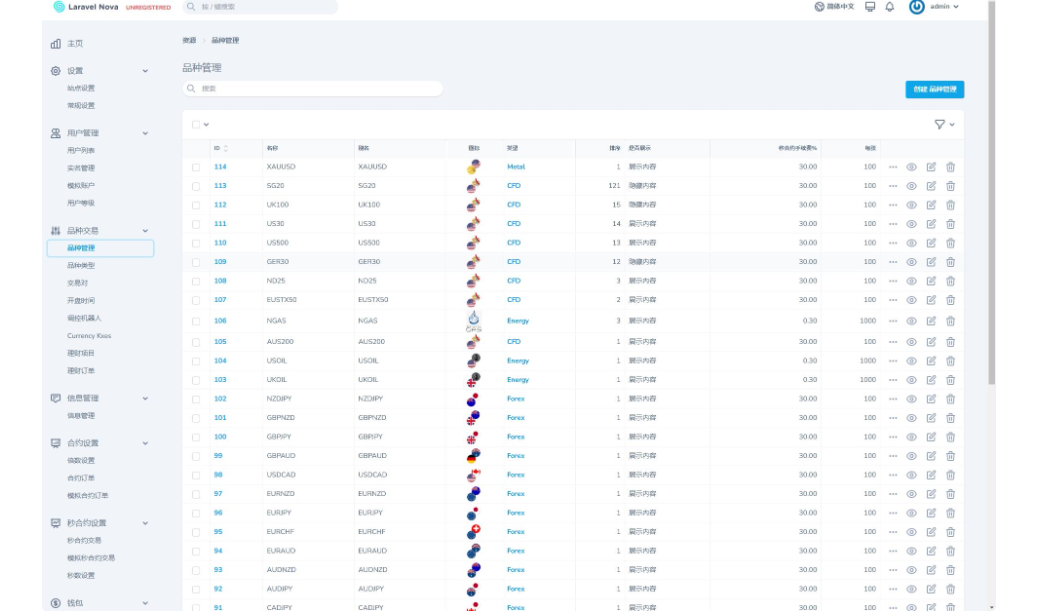1039x611 pixels.
Task: Tick the checkbox for row 109 GER30
Action: click(196, 262)
